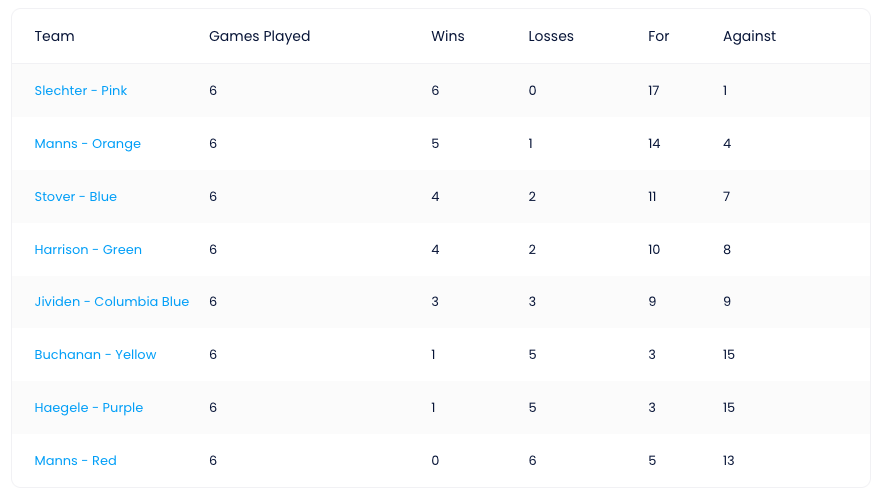Click Slechter - Pink's Wins value 6

[435, 91]
